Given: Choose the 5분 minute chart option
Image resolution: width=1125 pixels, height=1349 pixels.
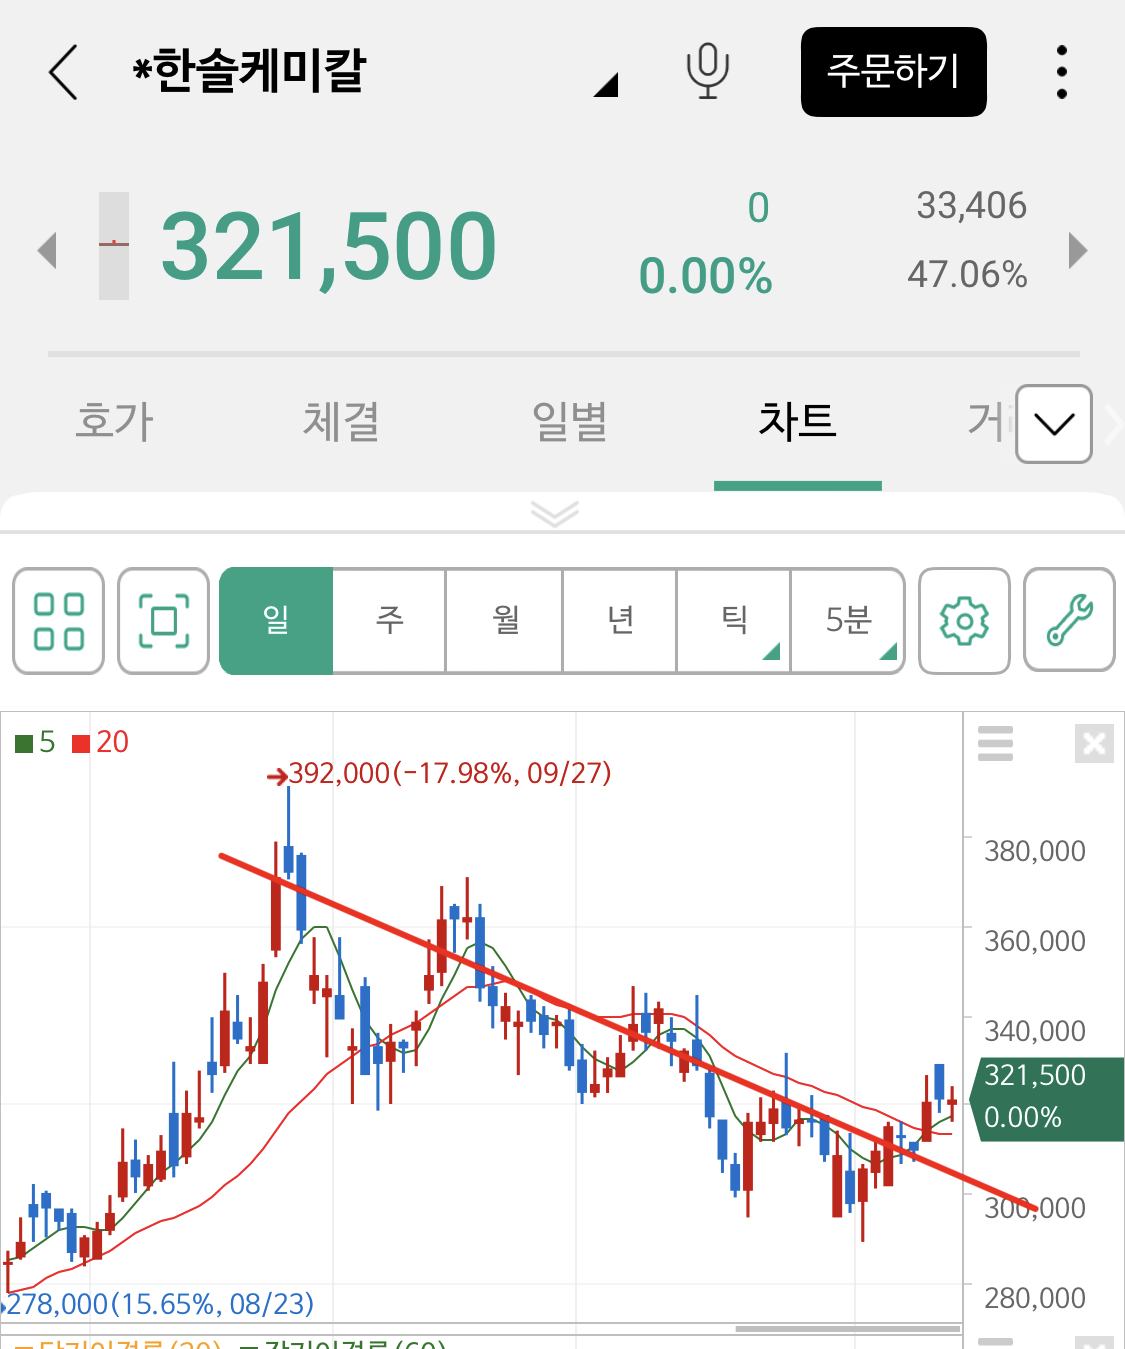Looking at the screenshot, I should point(848,621).
